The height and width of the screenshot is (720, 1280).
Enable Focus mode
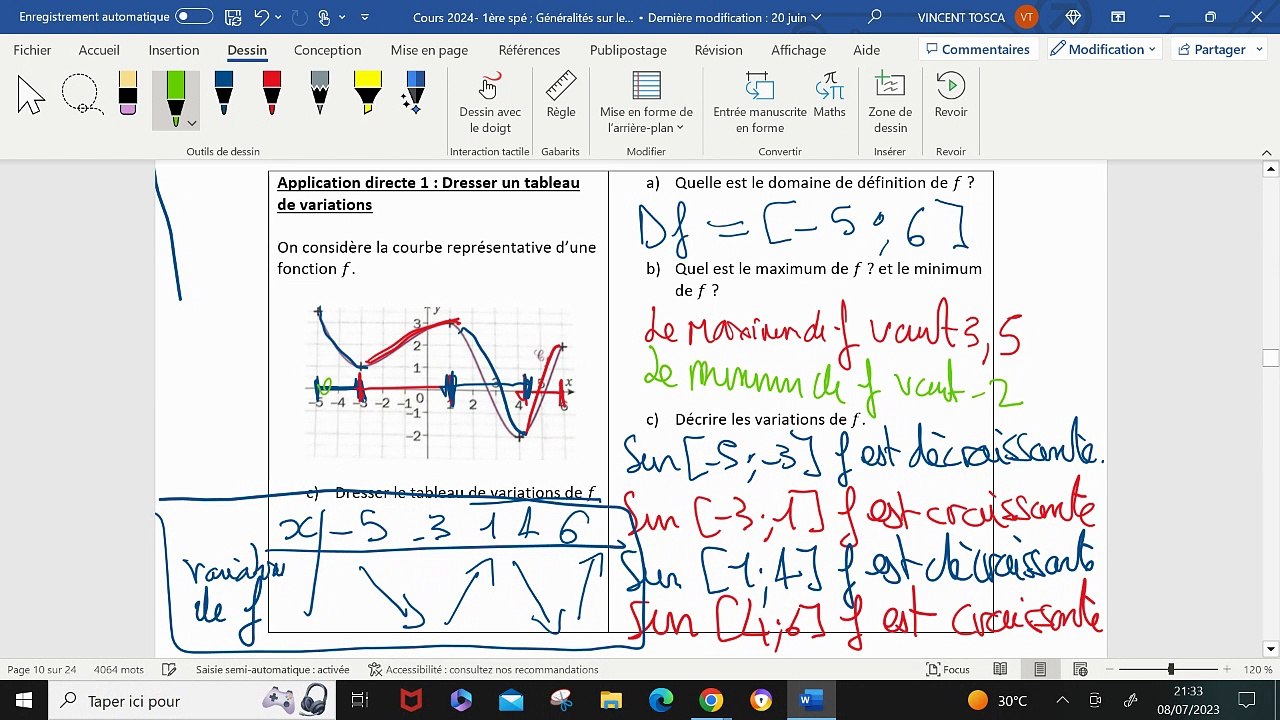click(948, 670)
